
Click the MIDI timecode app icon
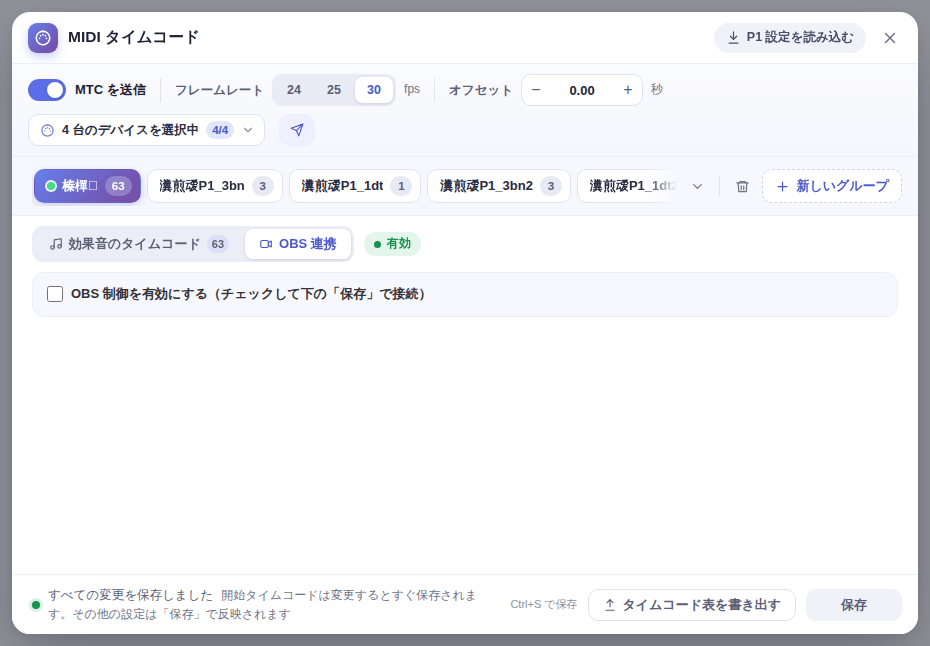coord(43,38)
